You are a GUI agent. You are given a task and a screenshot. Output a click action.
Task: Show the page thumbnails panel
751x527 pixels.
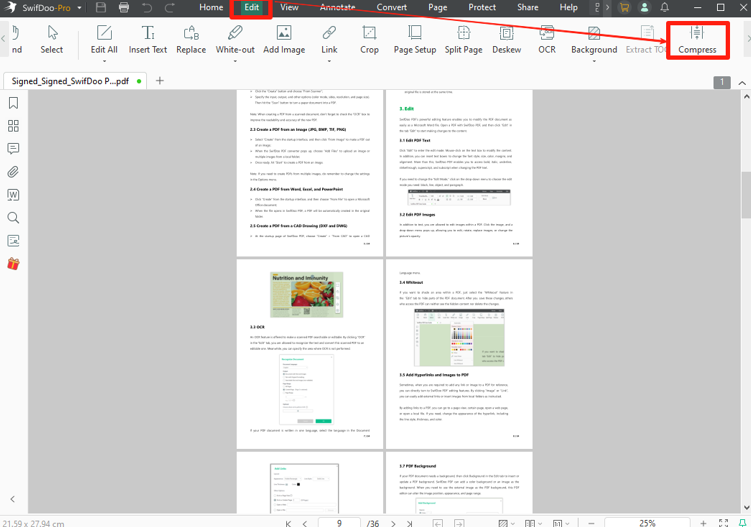tap(13, 126)
